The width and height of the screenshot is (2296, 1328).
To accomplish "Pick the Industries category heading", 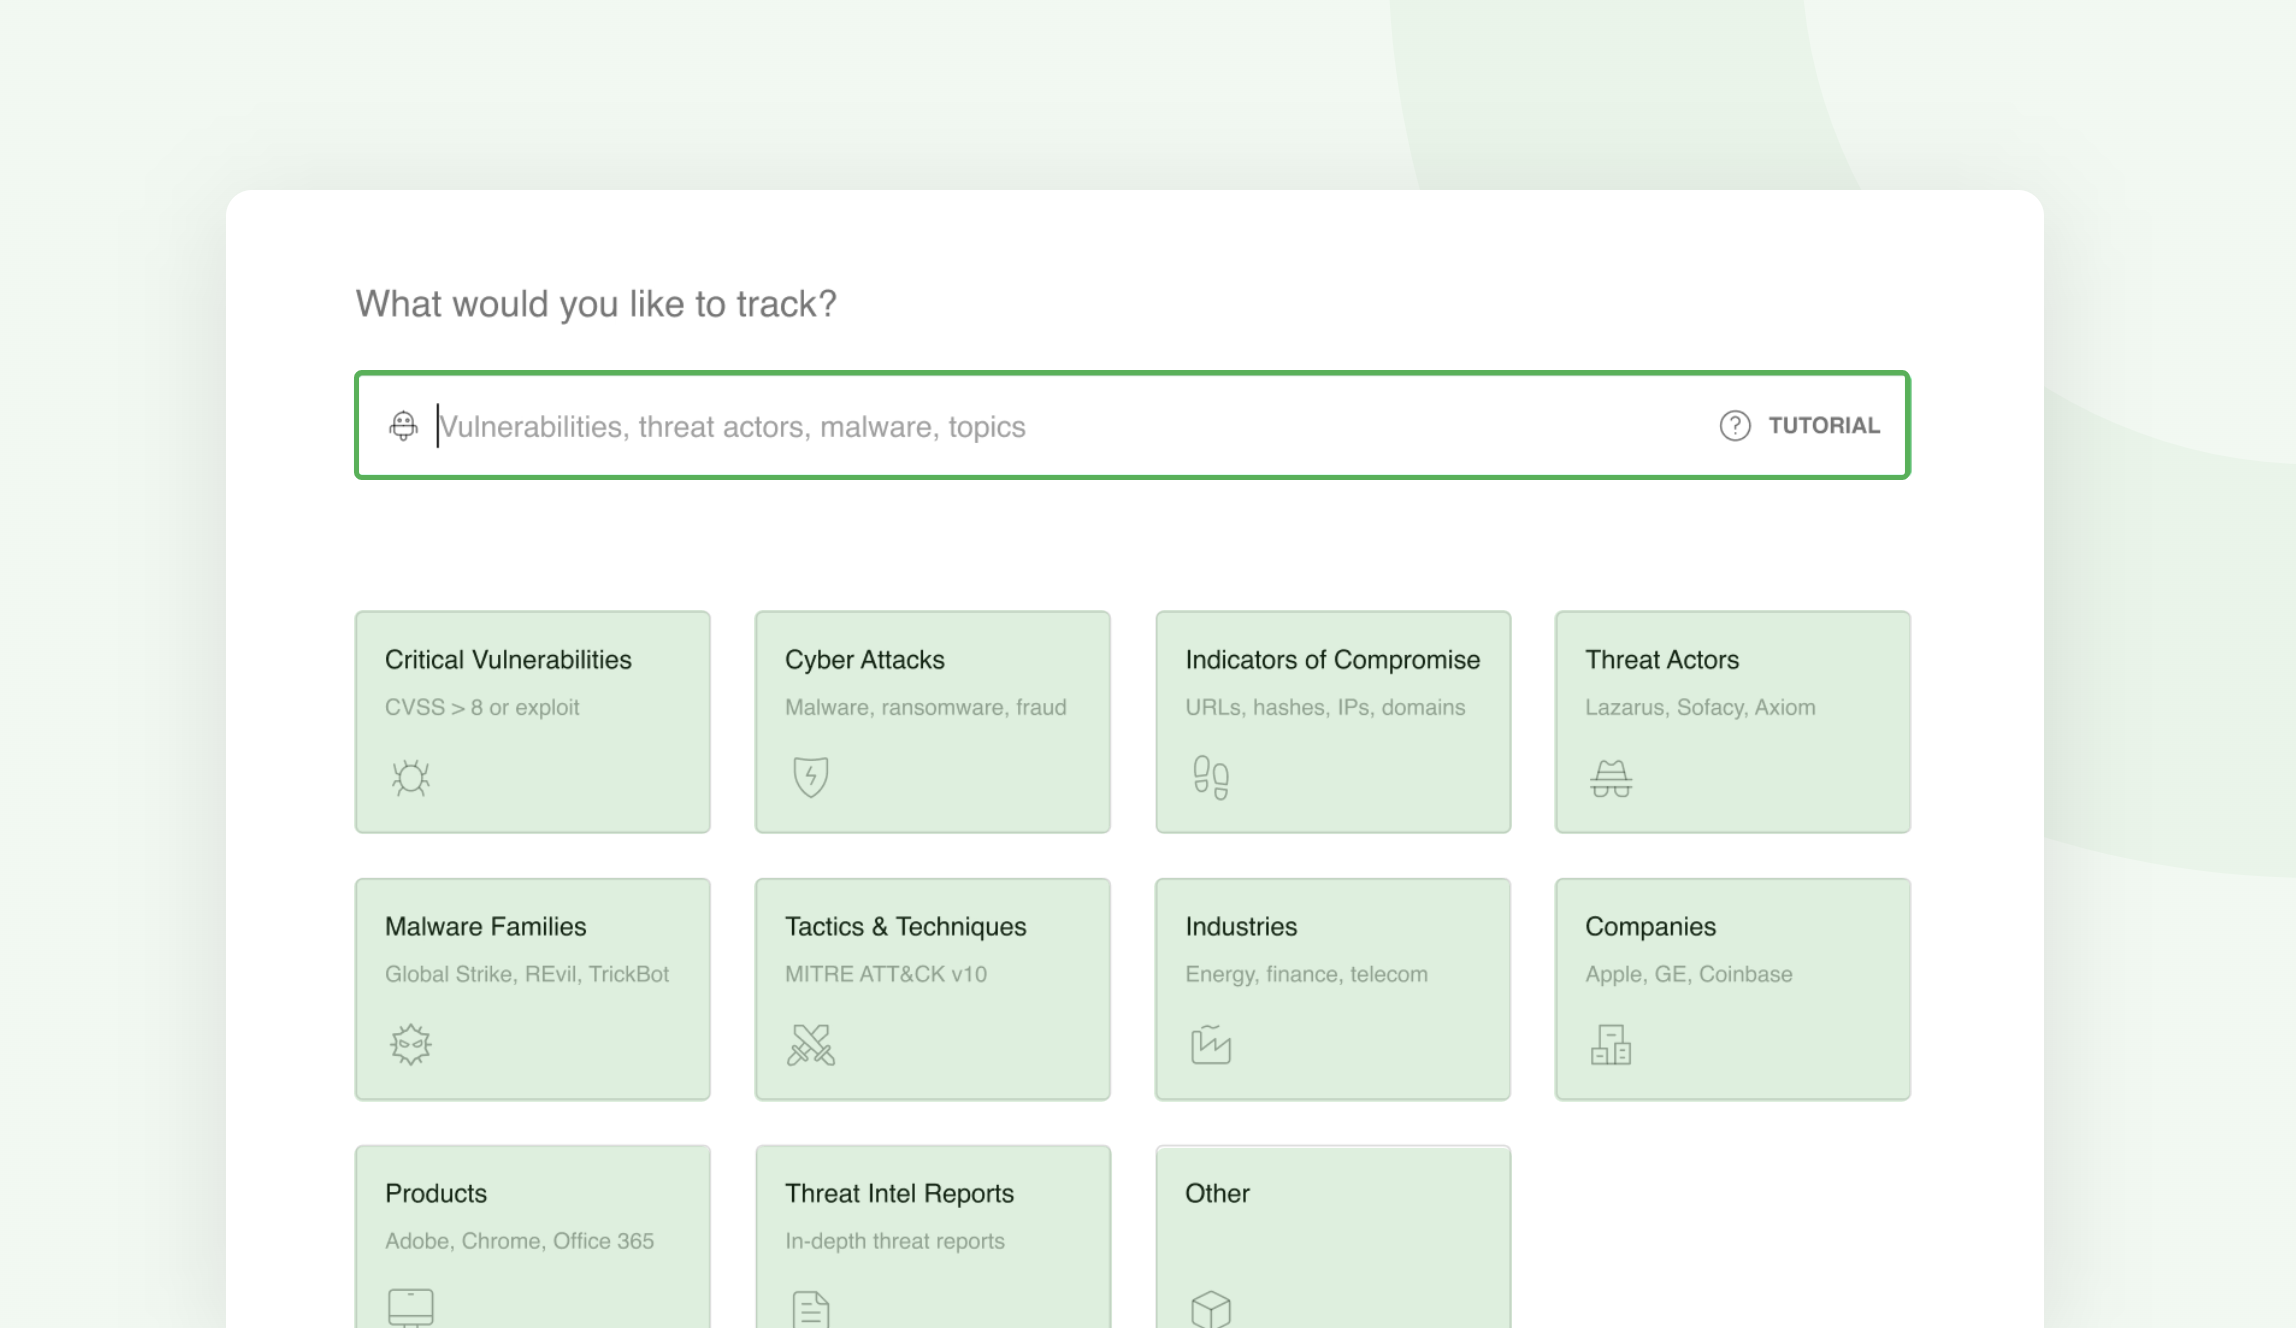I will click(1240, 927).
